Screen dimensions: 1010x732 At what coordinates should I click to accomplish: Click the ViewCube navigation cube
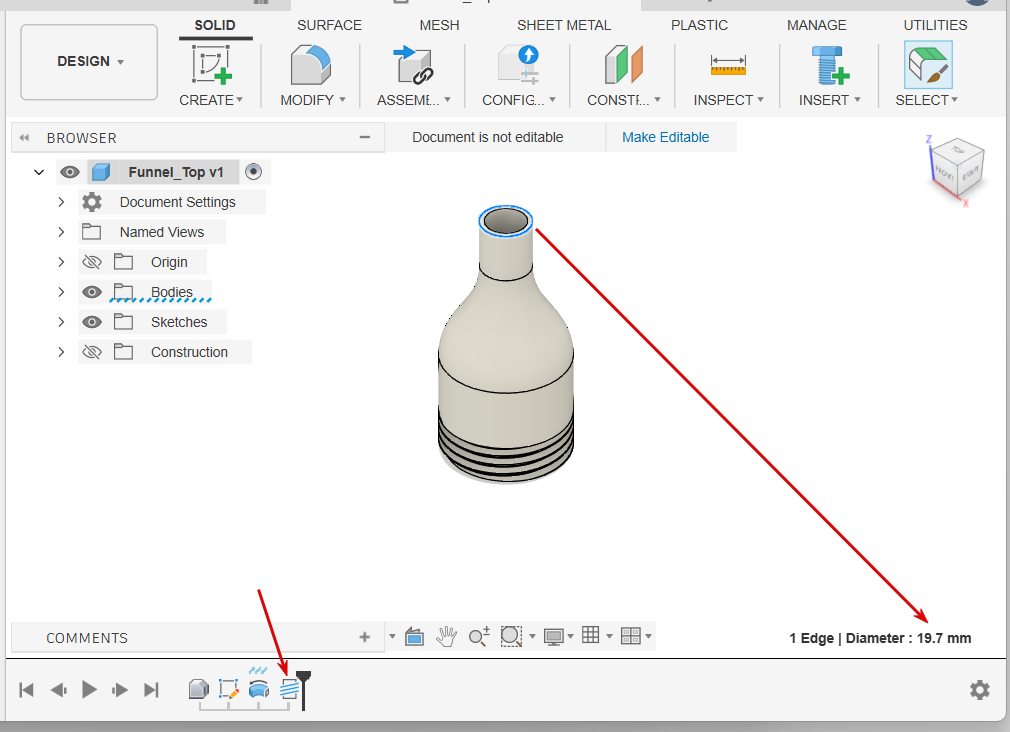(x=957, y=169)
